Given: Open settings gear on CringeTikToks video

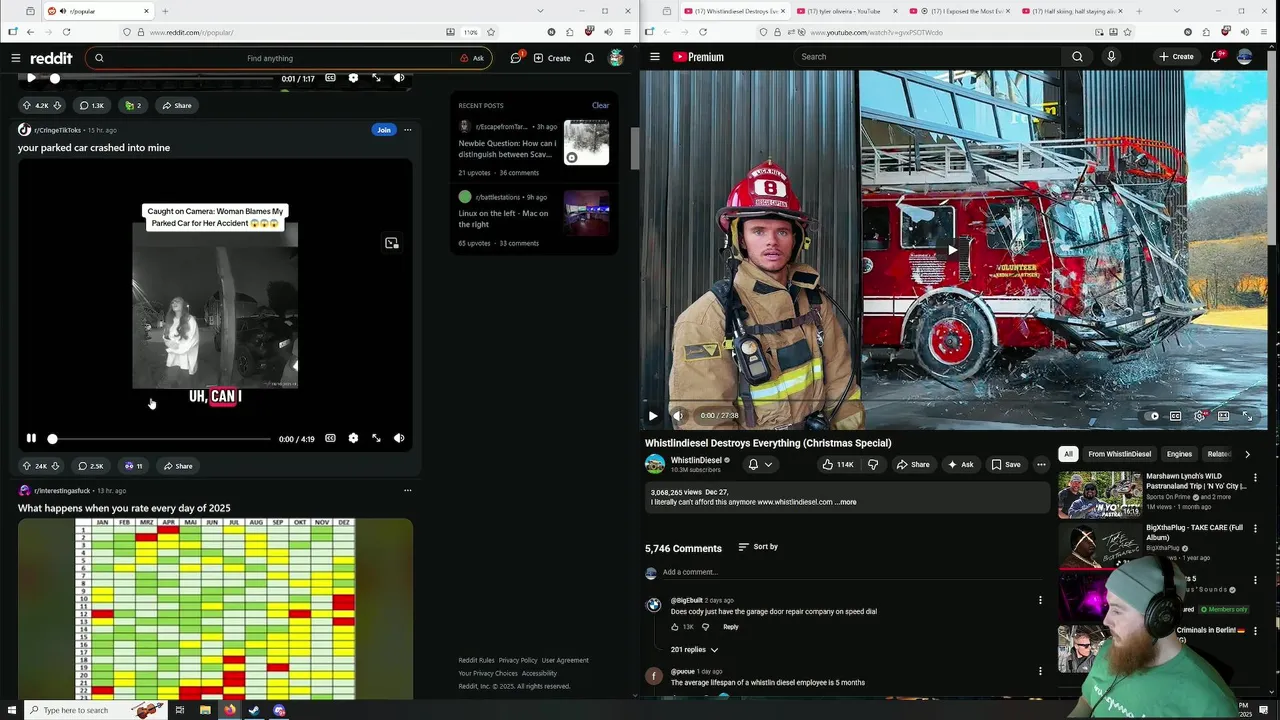Looking at the screenshot, I should coord(353,438).
